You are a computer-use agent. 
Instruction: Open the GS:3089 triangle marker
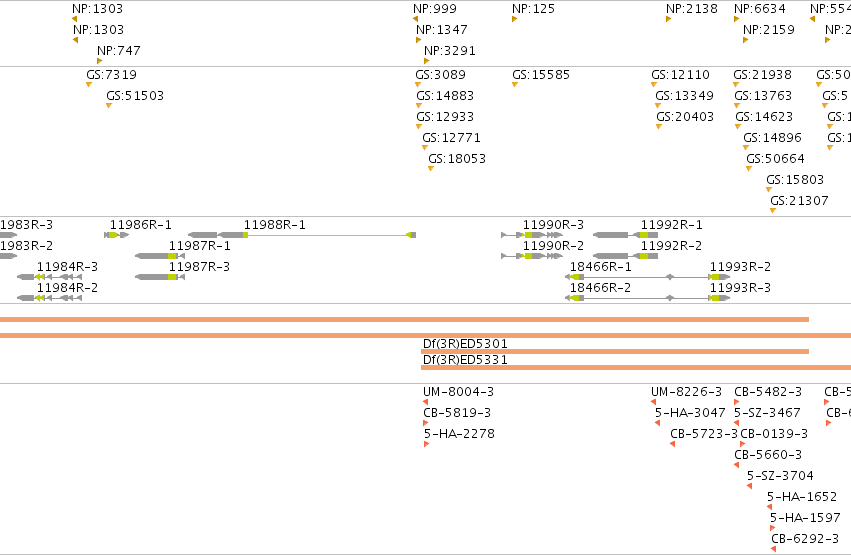(x=418, y=85)
